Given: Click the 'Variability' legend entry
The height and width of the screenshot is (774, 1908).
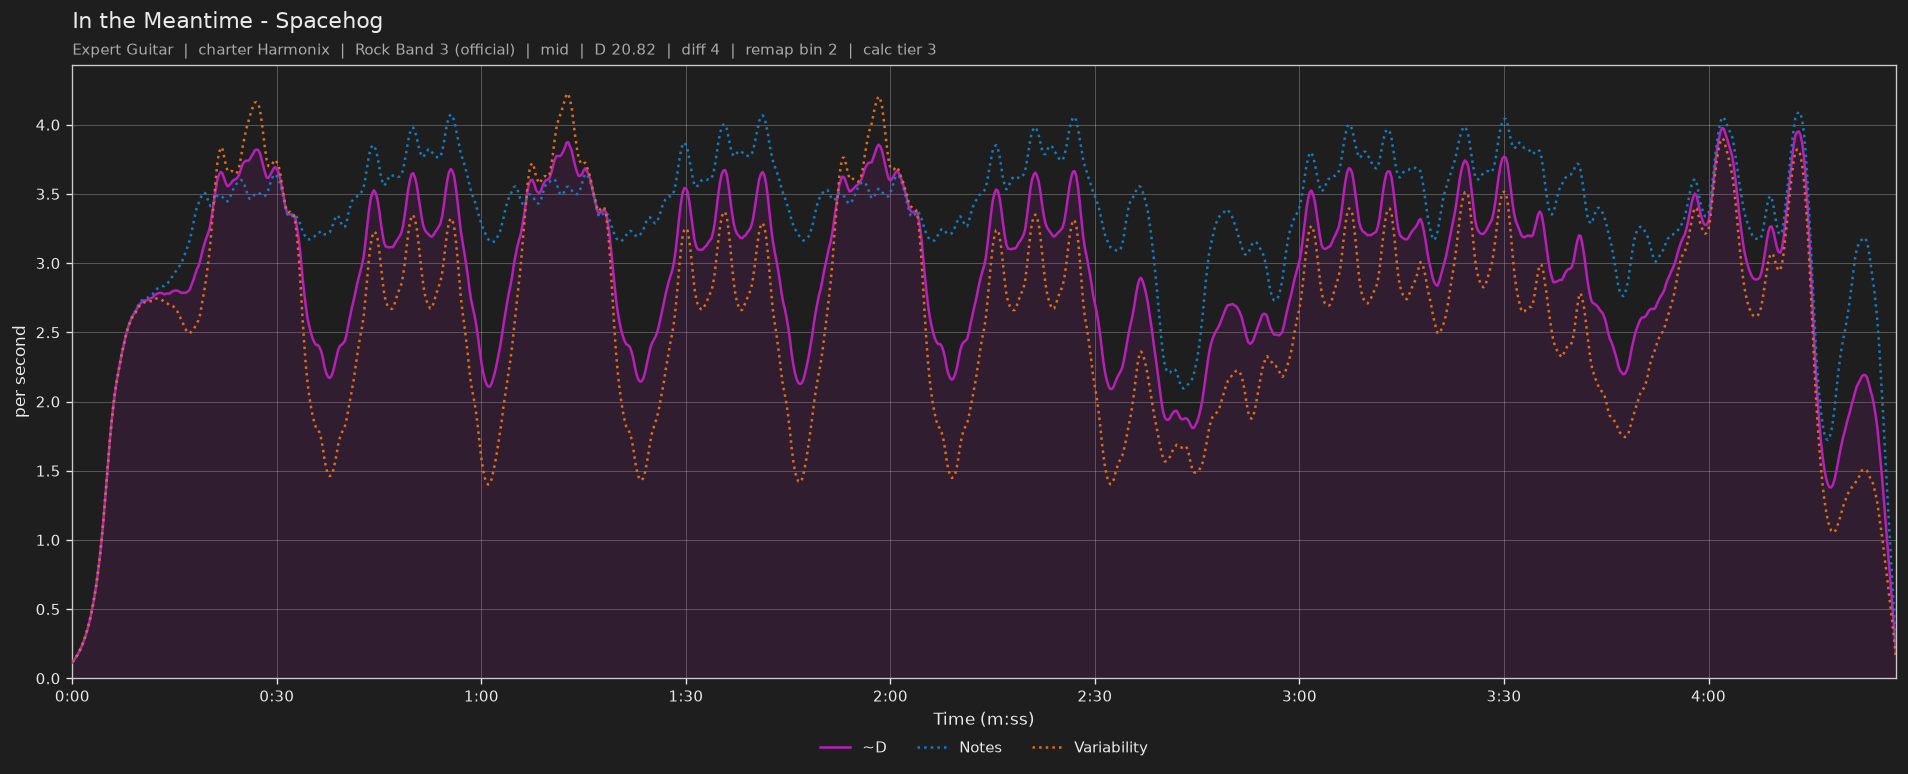Looking at the screenshot, I should (x=1089, y=748).
